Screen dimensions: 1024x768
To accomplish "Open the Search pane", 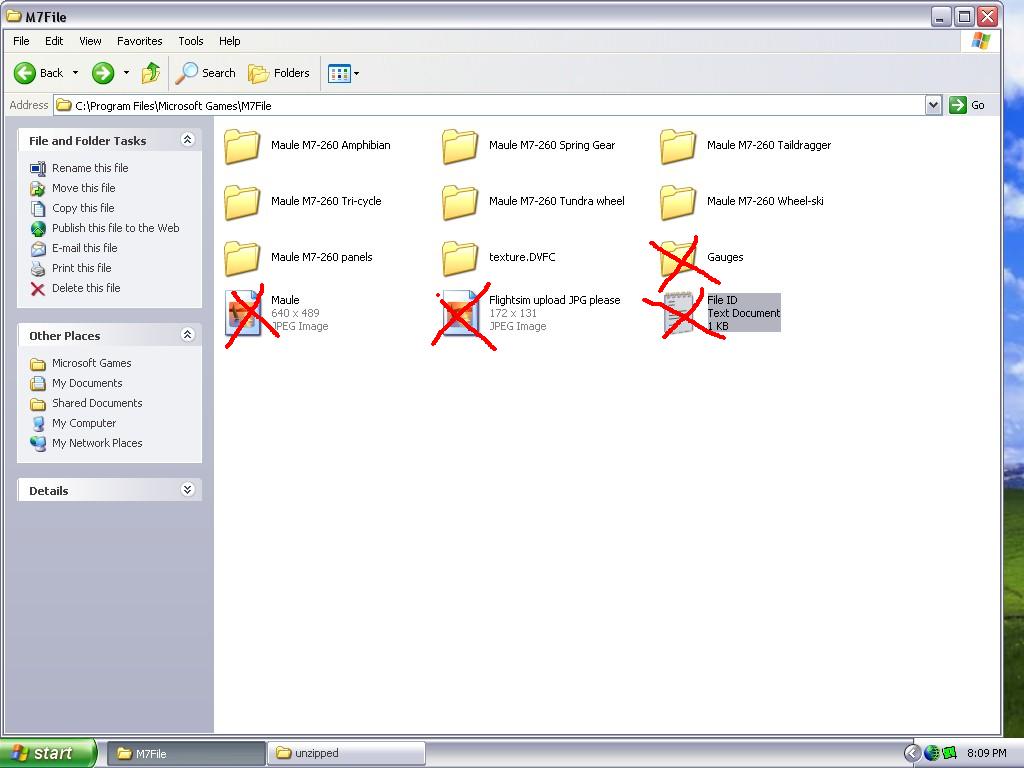I will click(206, 72).
